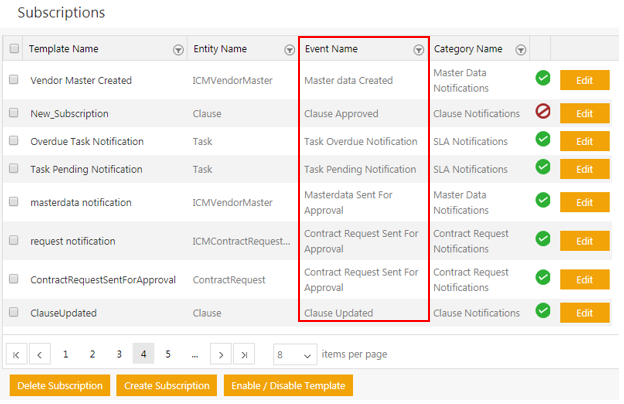
Task: Switch to page 2 in pagination
Action: 92,354
